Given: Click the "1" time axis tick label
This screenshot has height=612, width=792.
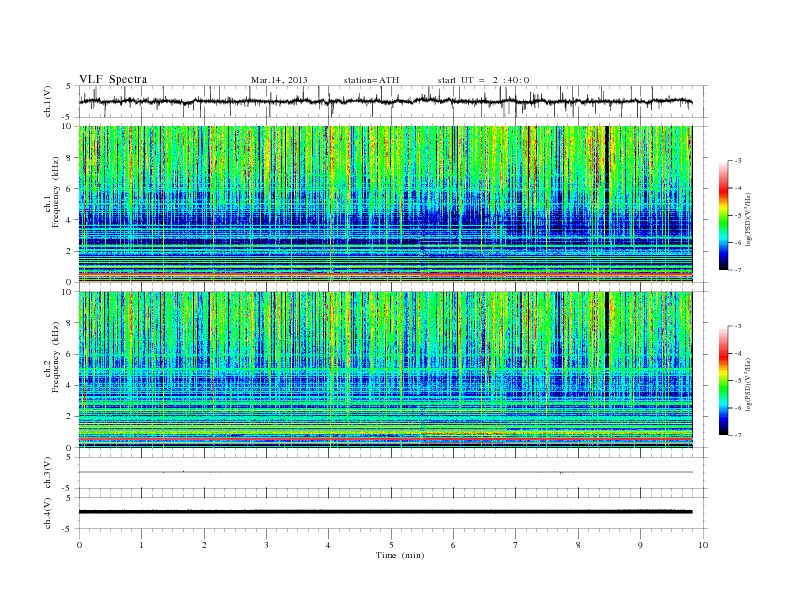Looking at the screenshot, I should coord(141,545).
